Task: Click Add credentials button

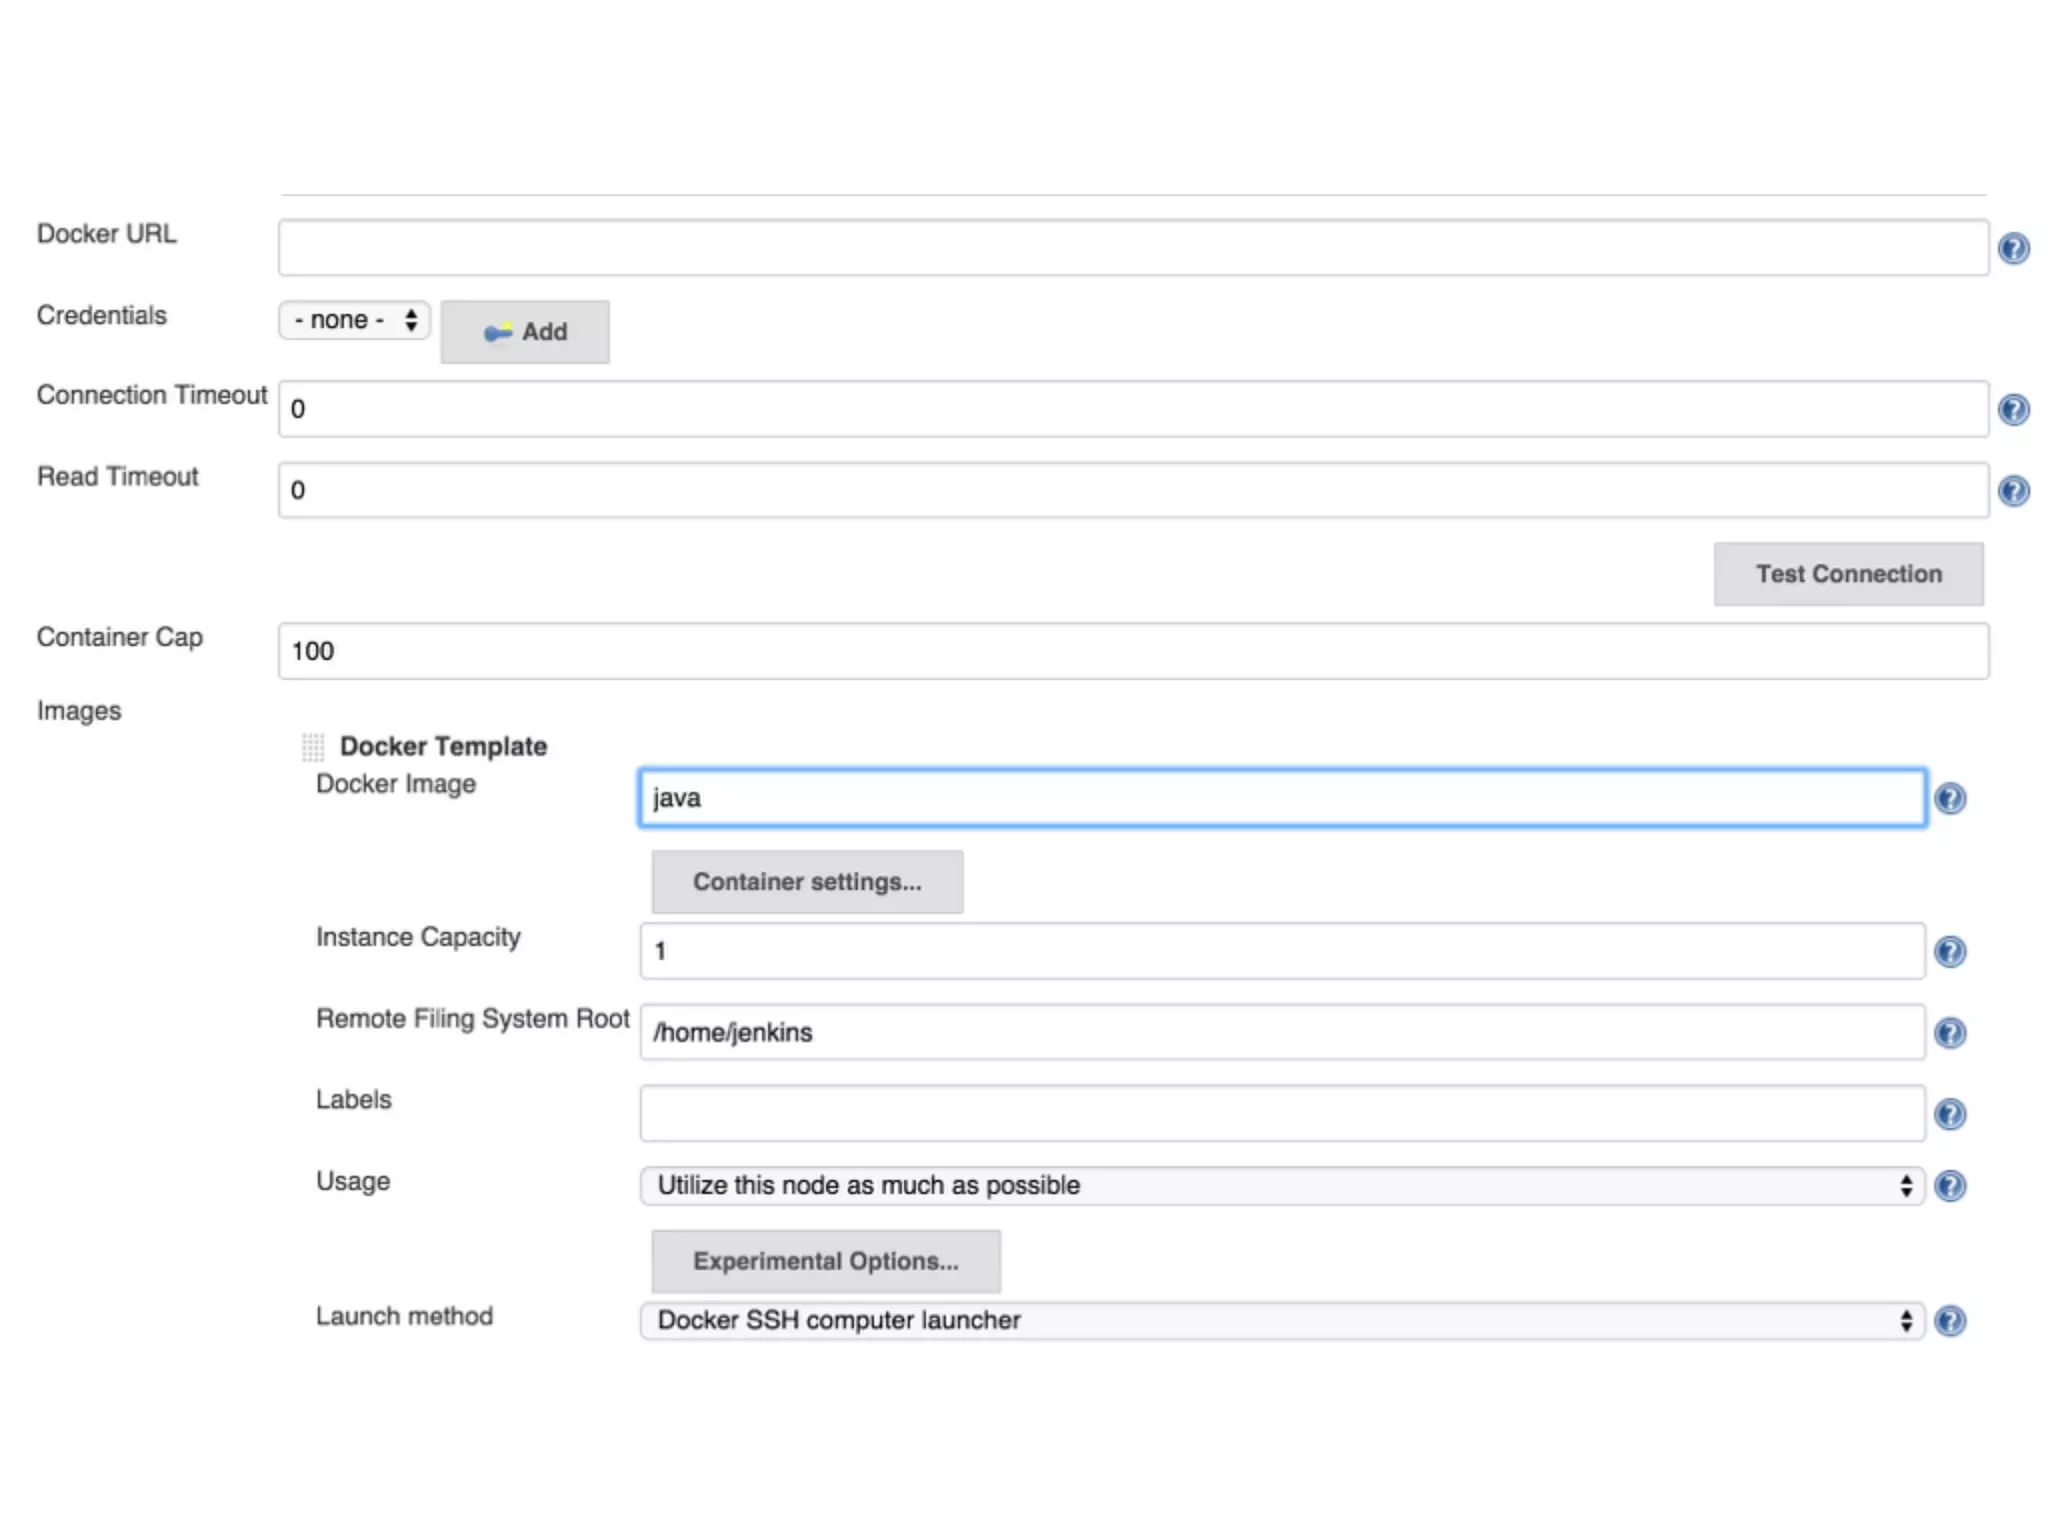Action: pyautogui.click(x=525, y=332)
